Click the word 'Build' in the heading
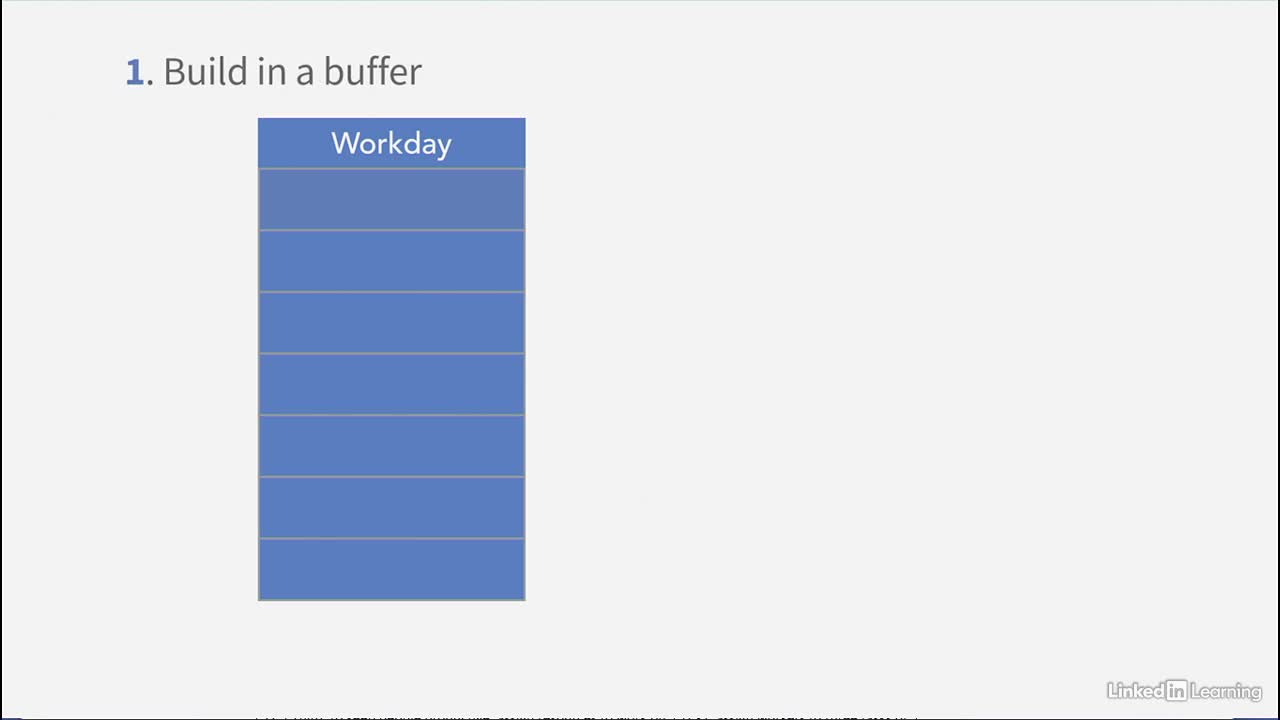This screenshot has height=720, width=1280. point(203,72)
